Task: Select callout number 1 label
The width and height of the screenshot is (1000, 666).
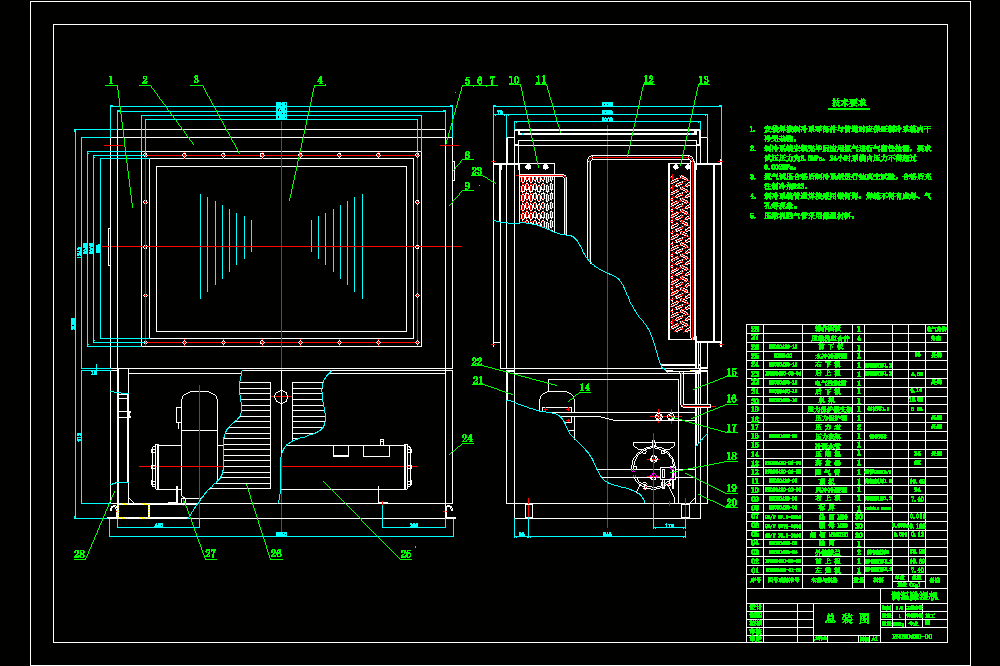Action: pyautogui.click(x=111, y=80)
